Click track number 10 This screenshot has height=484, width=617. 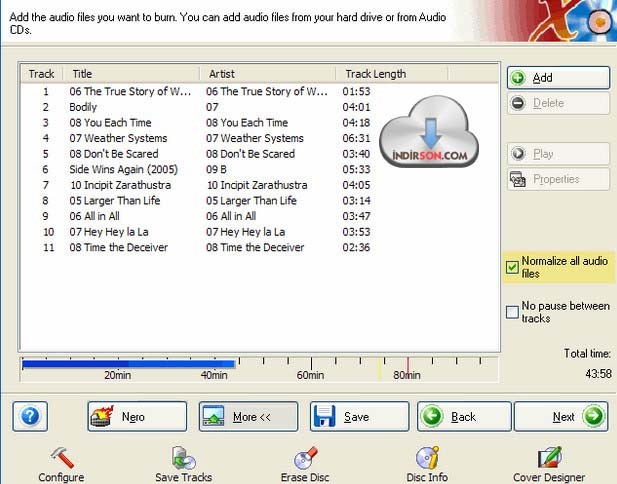click(x=48, y=232)
